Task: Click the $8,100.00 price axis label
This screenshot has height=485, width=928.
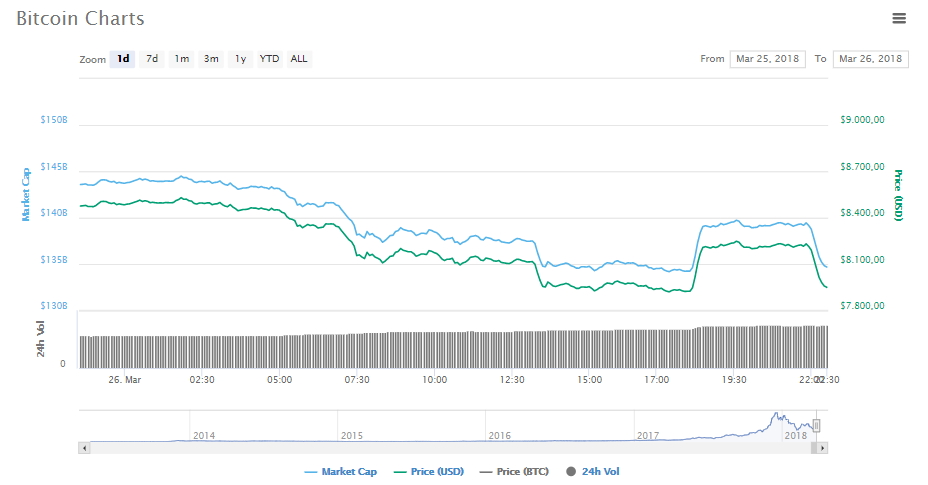Action: 862,259
